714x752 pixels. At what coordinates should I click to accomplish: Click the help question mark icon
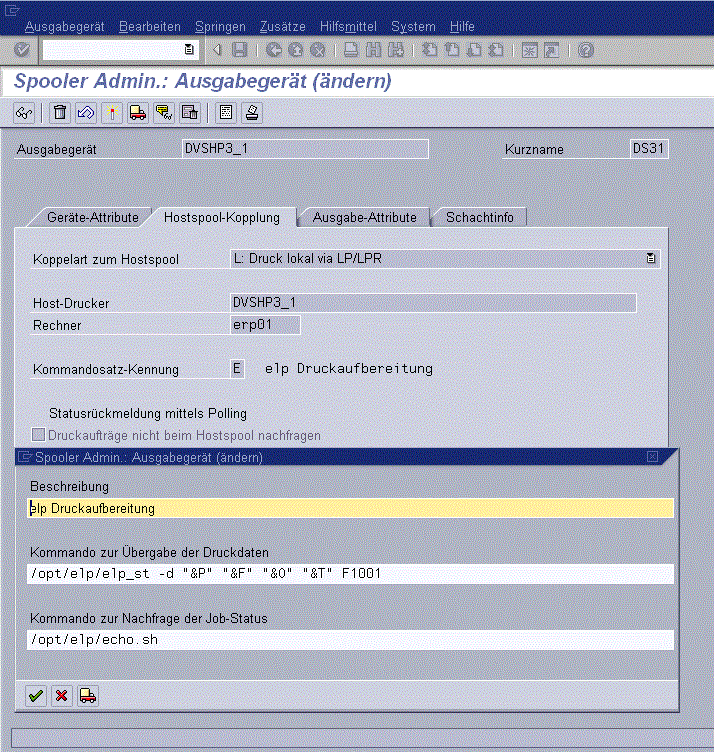(586, 50)
